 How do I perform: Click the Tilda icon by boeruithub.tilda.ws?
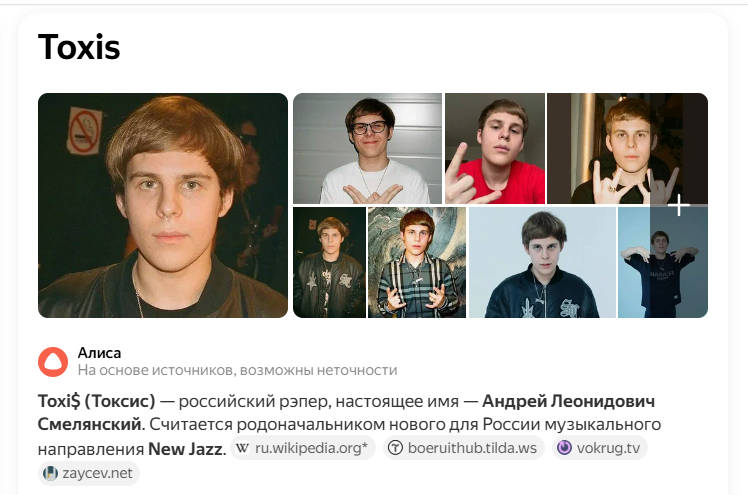[395, 448]
